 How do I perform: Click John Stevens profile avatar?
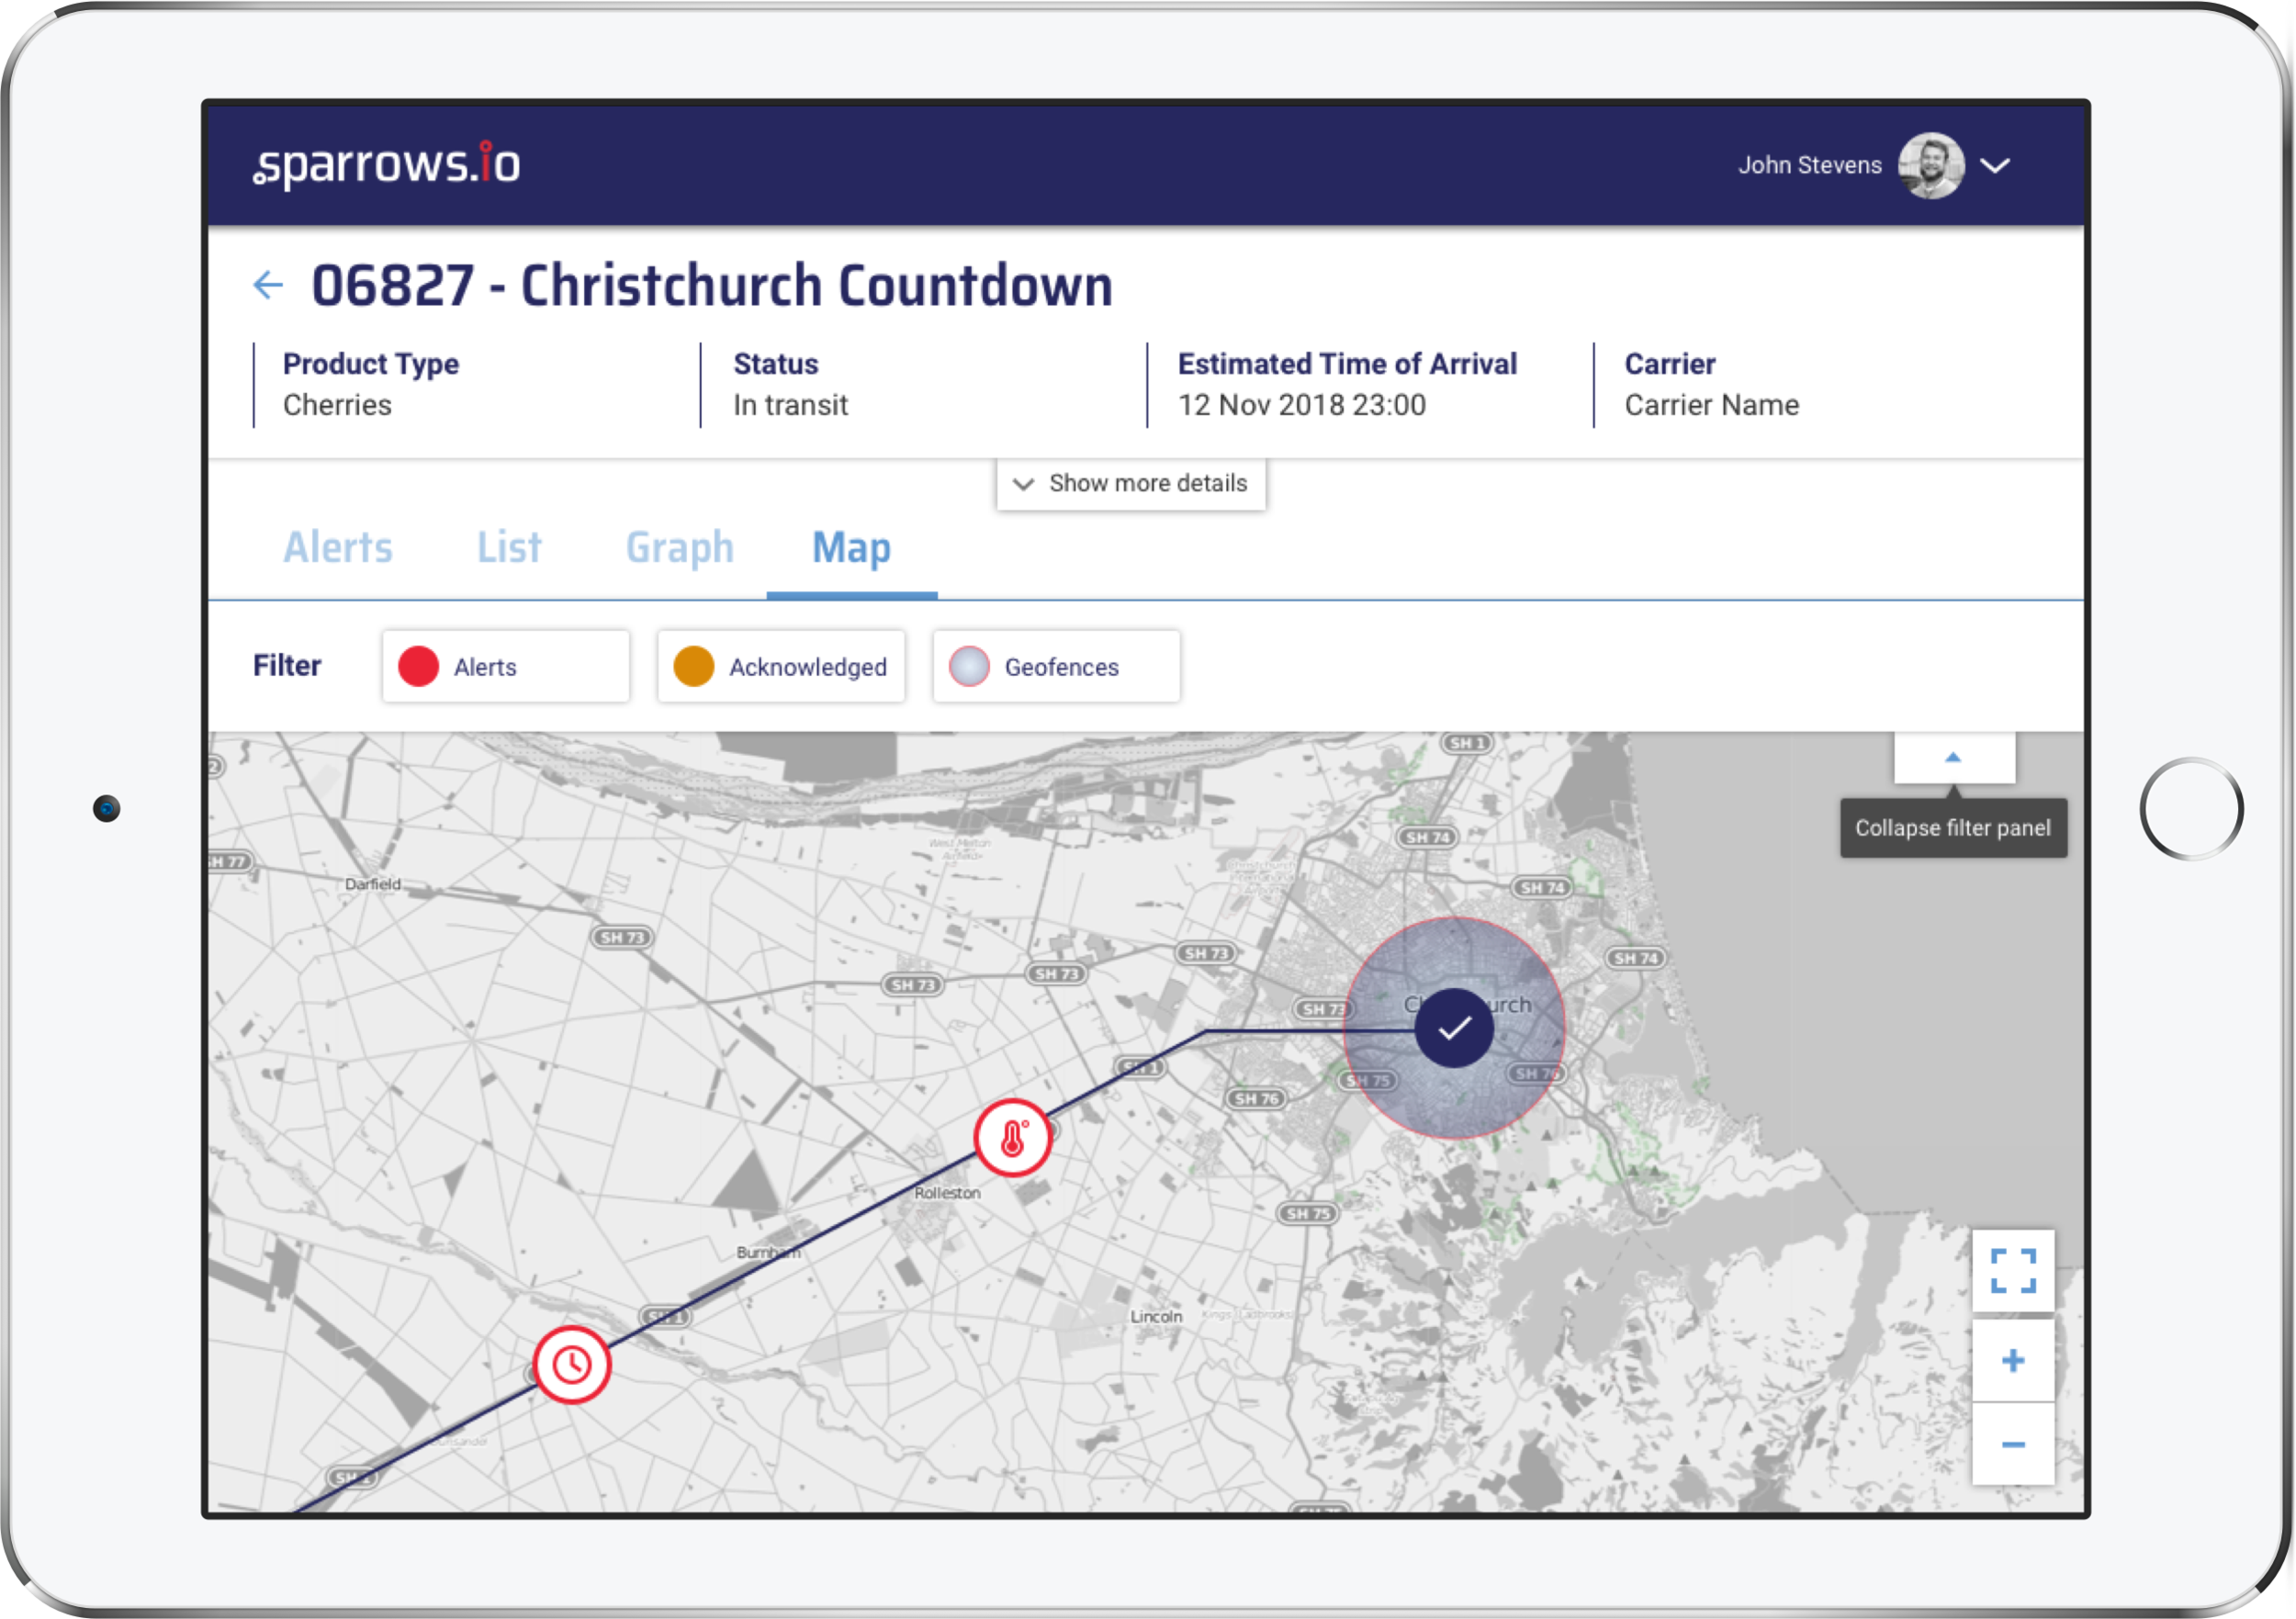click(1931, 165)
